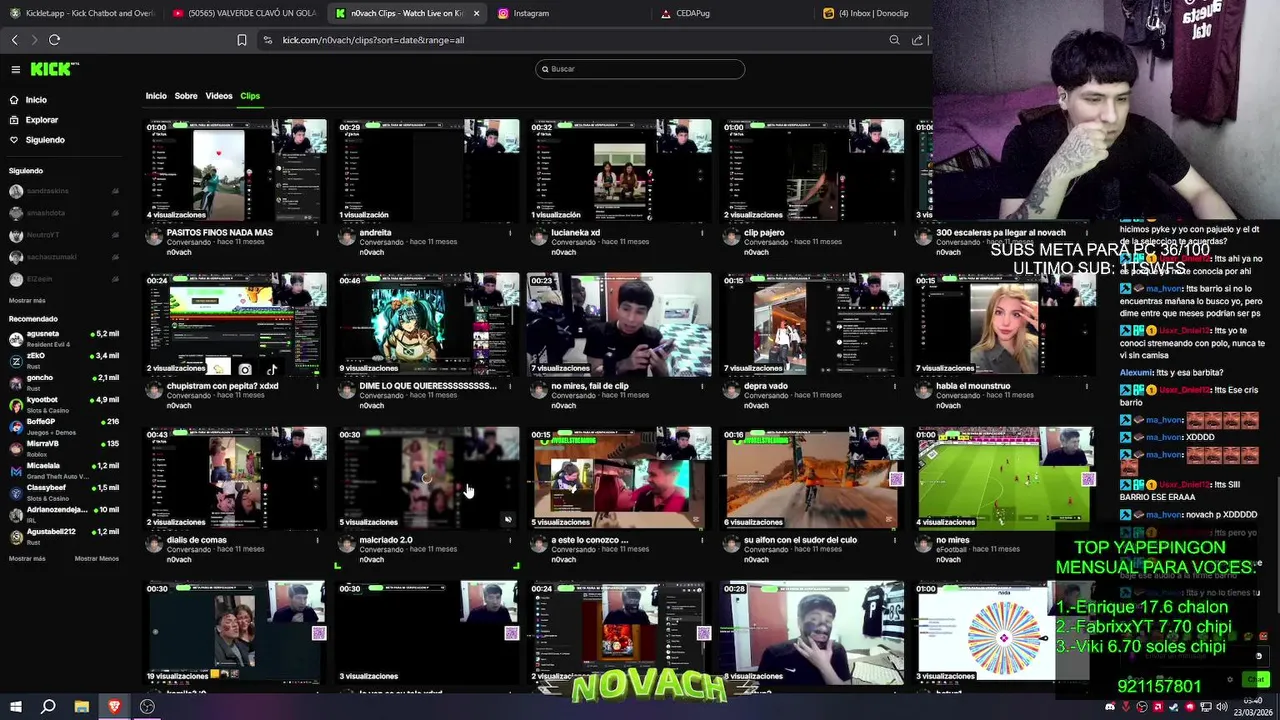Open options menu for dialis de comas

coord(317,540)
